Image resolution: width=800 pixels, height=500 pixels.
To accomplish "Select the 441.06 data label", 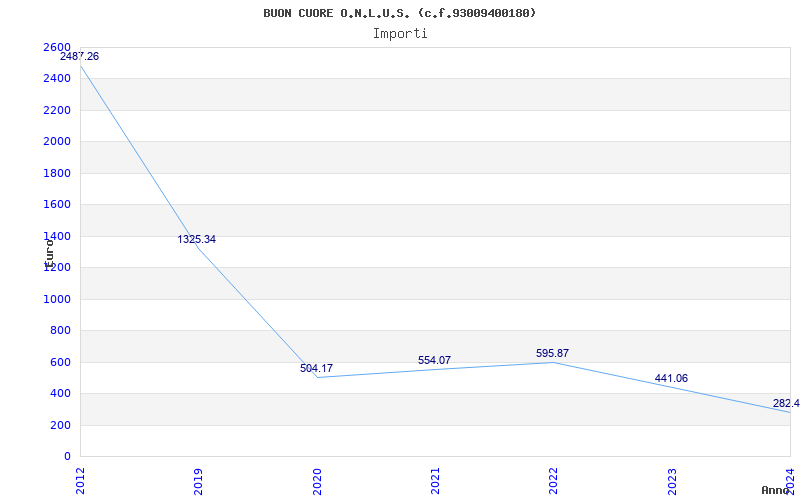I will tap(671, 378).
